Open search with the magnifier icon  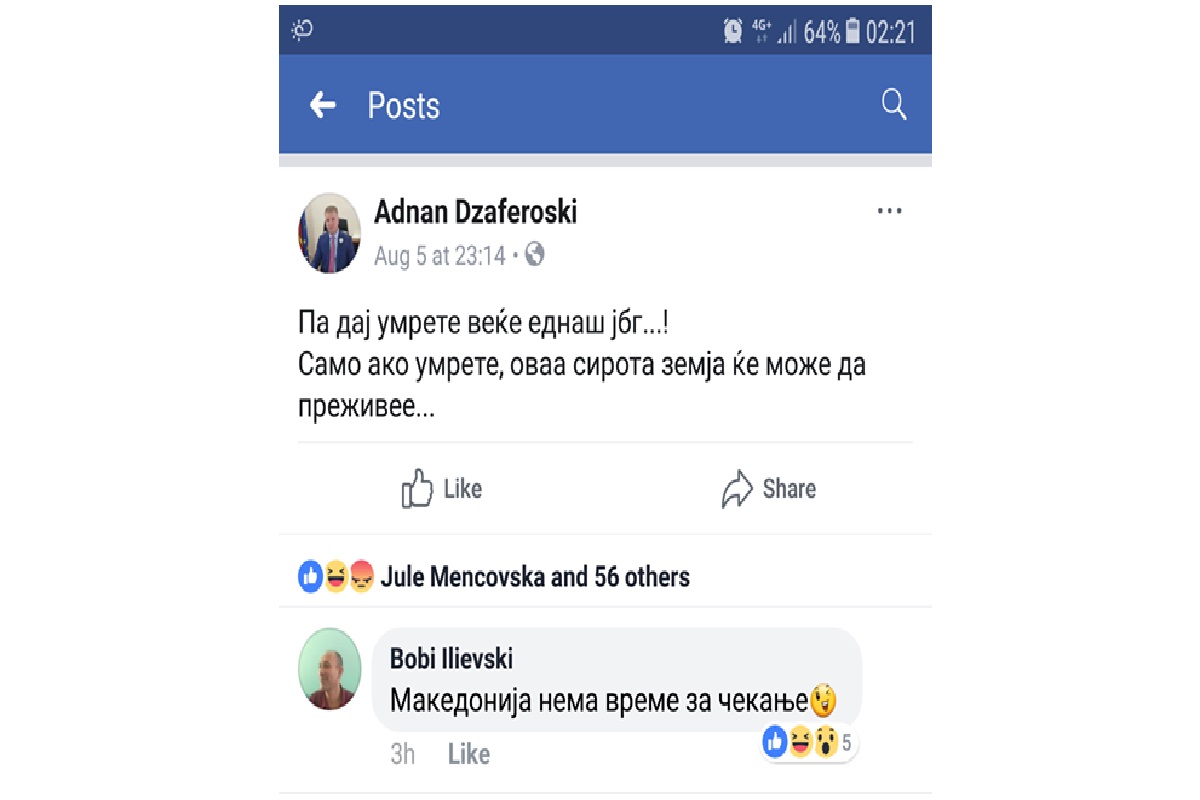[894, 104]
